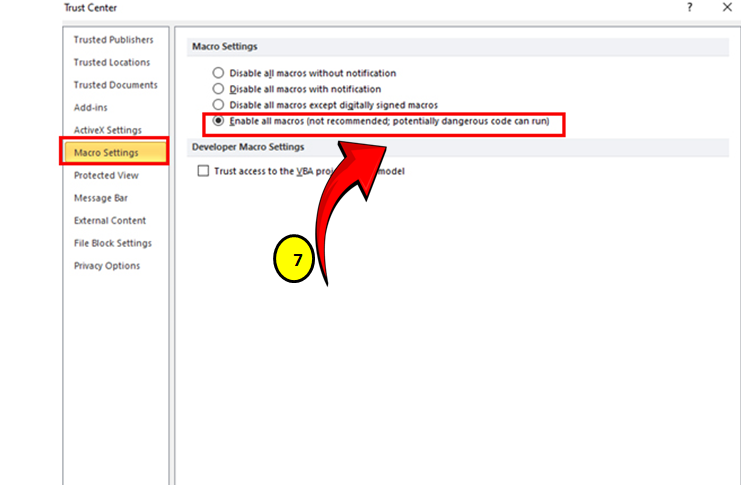Open File Block Settings
Image resolution: width=741 pixels, height=485 pixels.
pos(112,243)
